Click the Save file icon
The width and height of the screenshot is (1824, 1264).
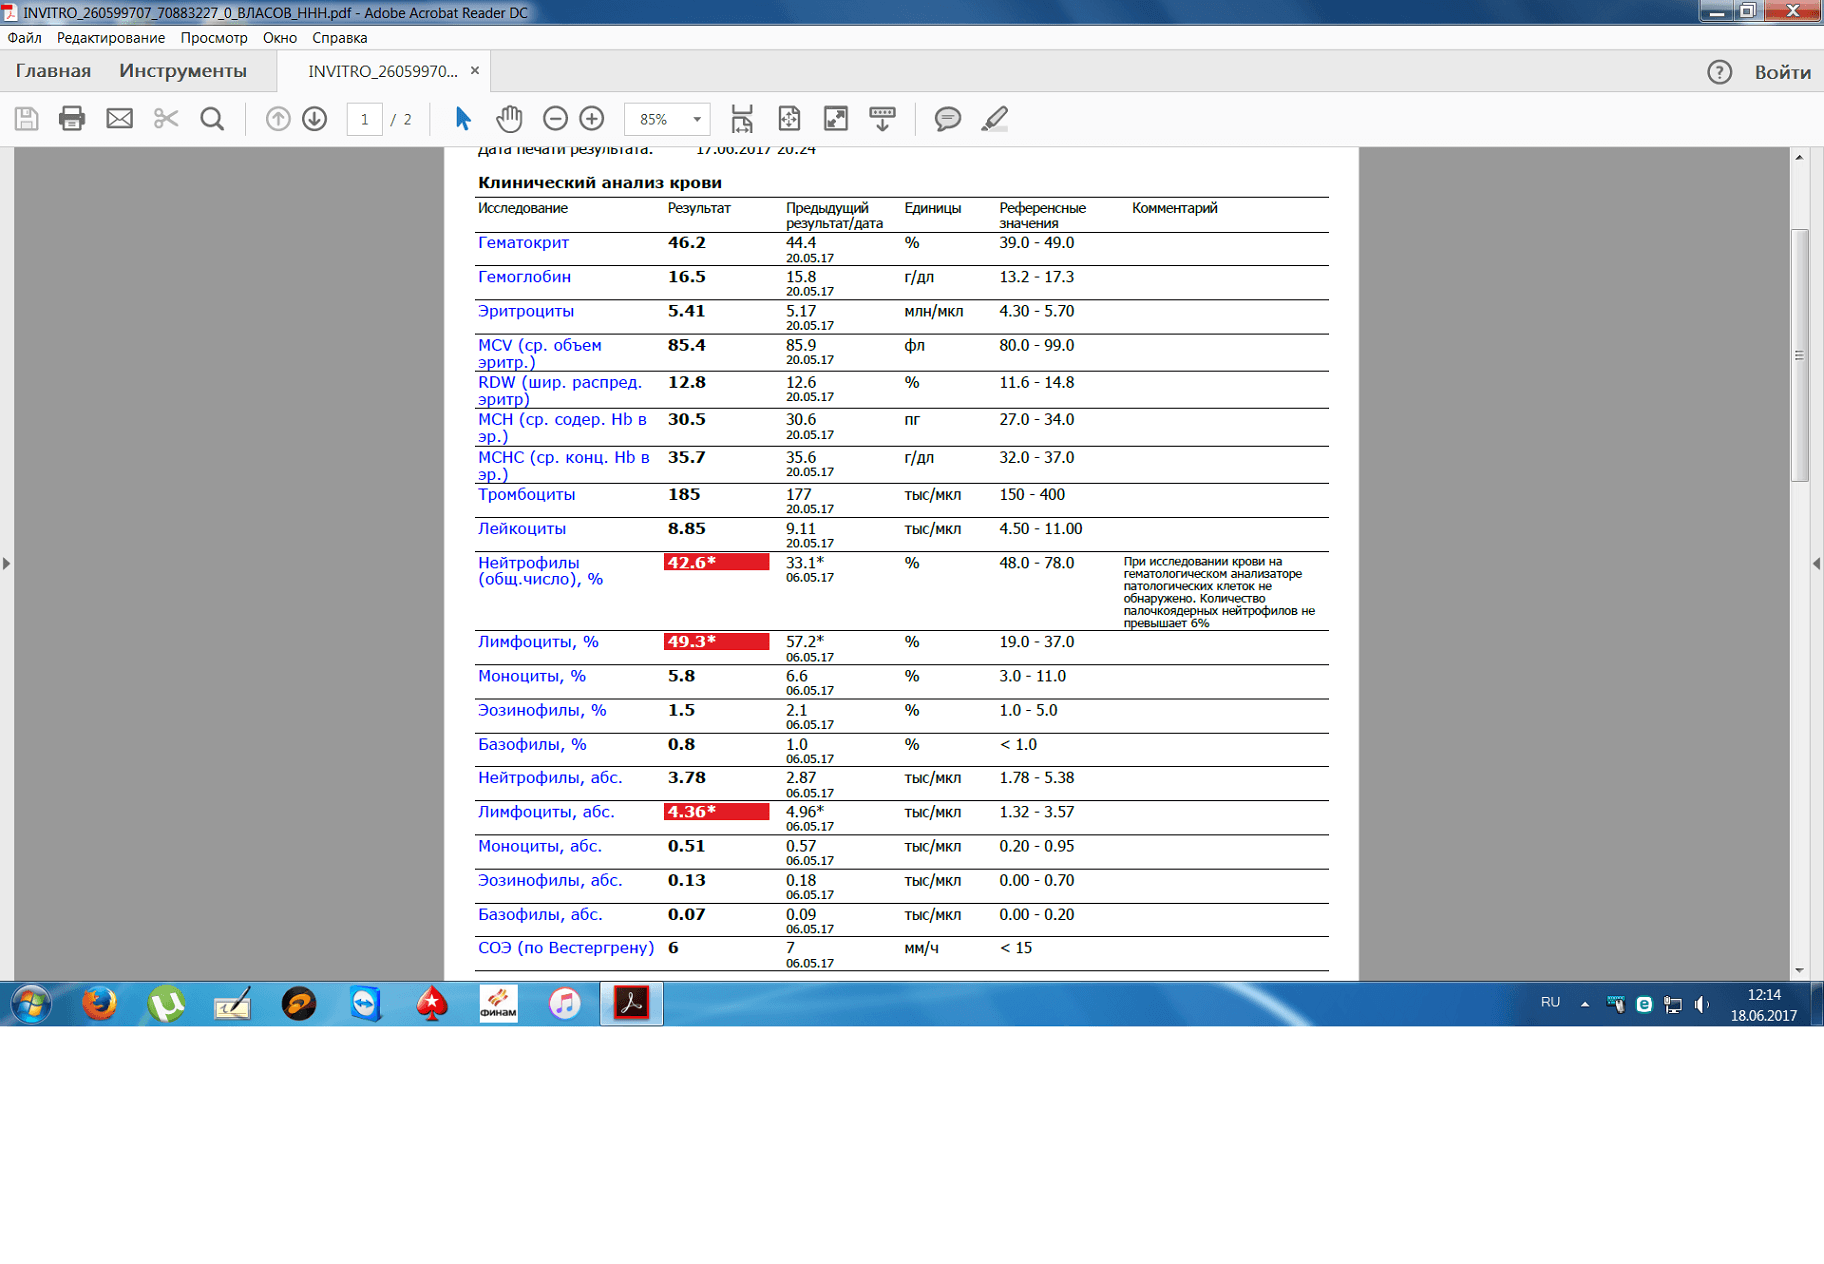point(26,119)
